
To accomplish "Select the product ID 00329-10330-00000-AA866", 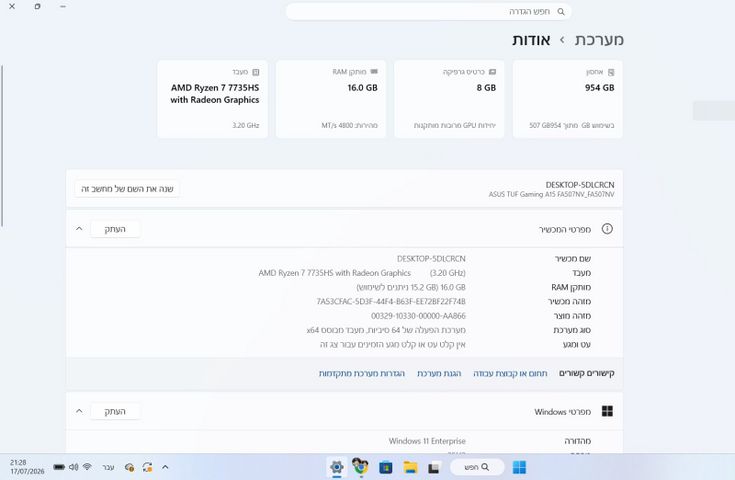I will tap(418, 316).
